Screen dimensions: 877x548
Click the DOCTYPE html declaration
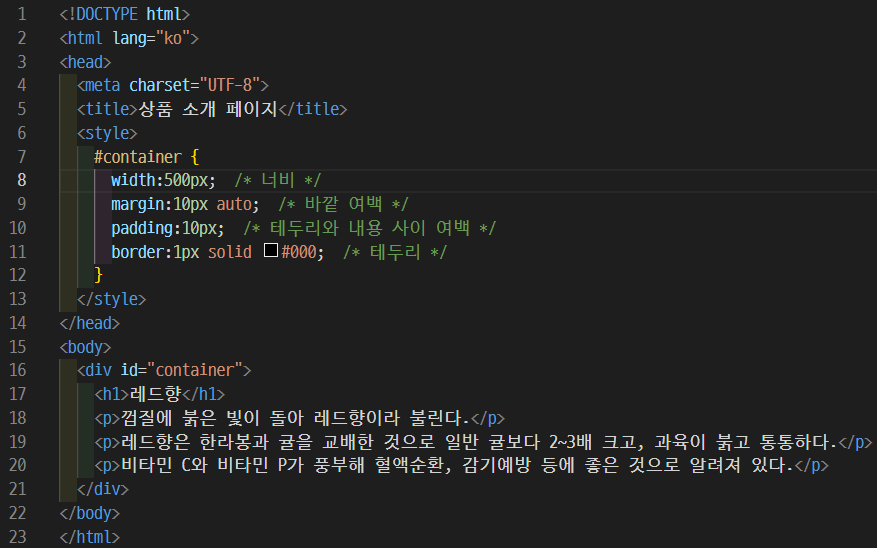(x=125, y=14)
